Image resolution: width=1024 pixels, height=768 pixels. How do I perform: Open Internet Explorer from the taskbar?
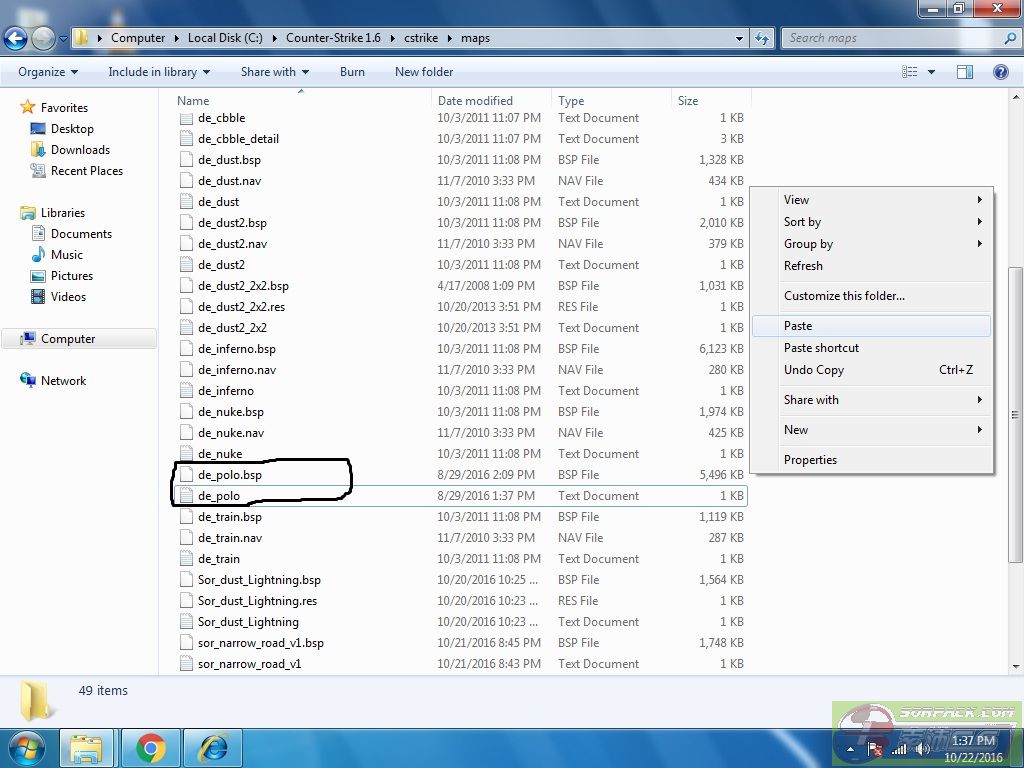213,748
